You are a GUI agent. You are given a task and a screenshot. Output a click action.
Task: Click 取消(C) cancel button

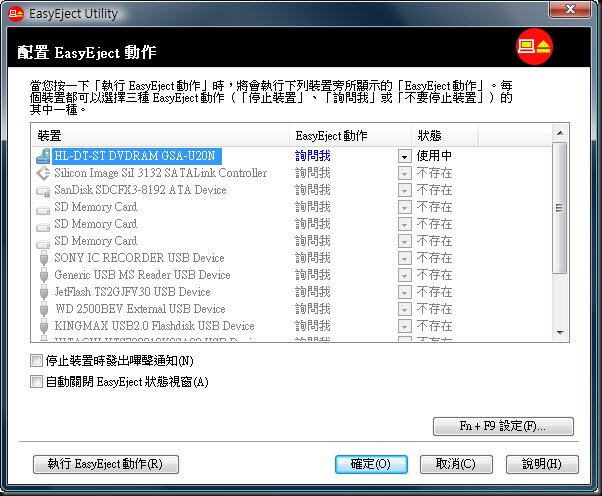(456, 464)
